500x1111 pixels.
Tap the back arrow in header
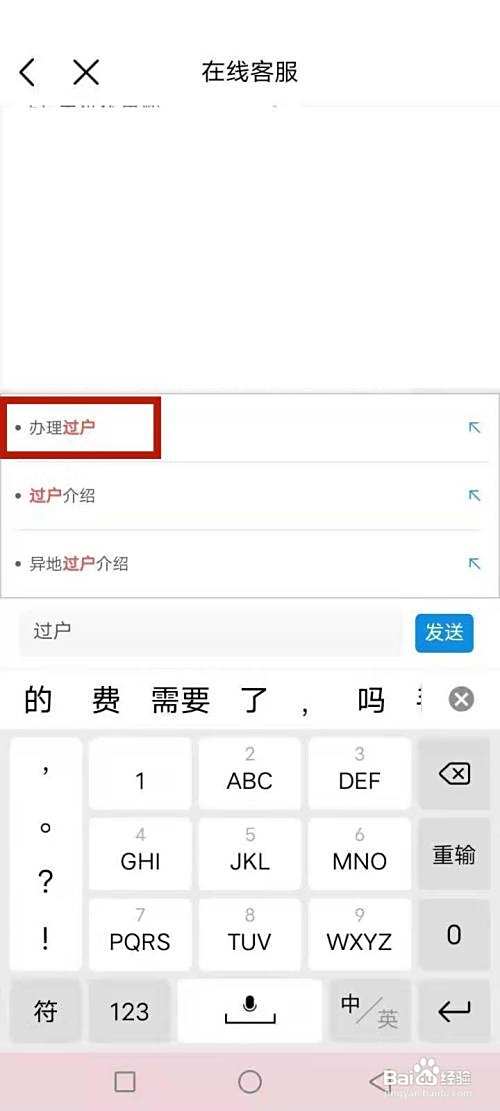tap(27, 72)
